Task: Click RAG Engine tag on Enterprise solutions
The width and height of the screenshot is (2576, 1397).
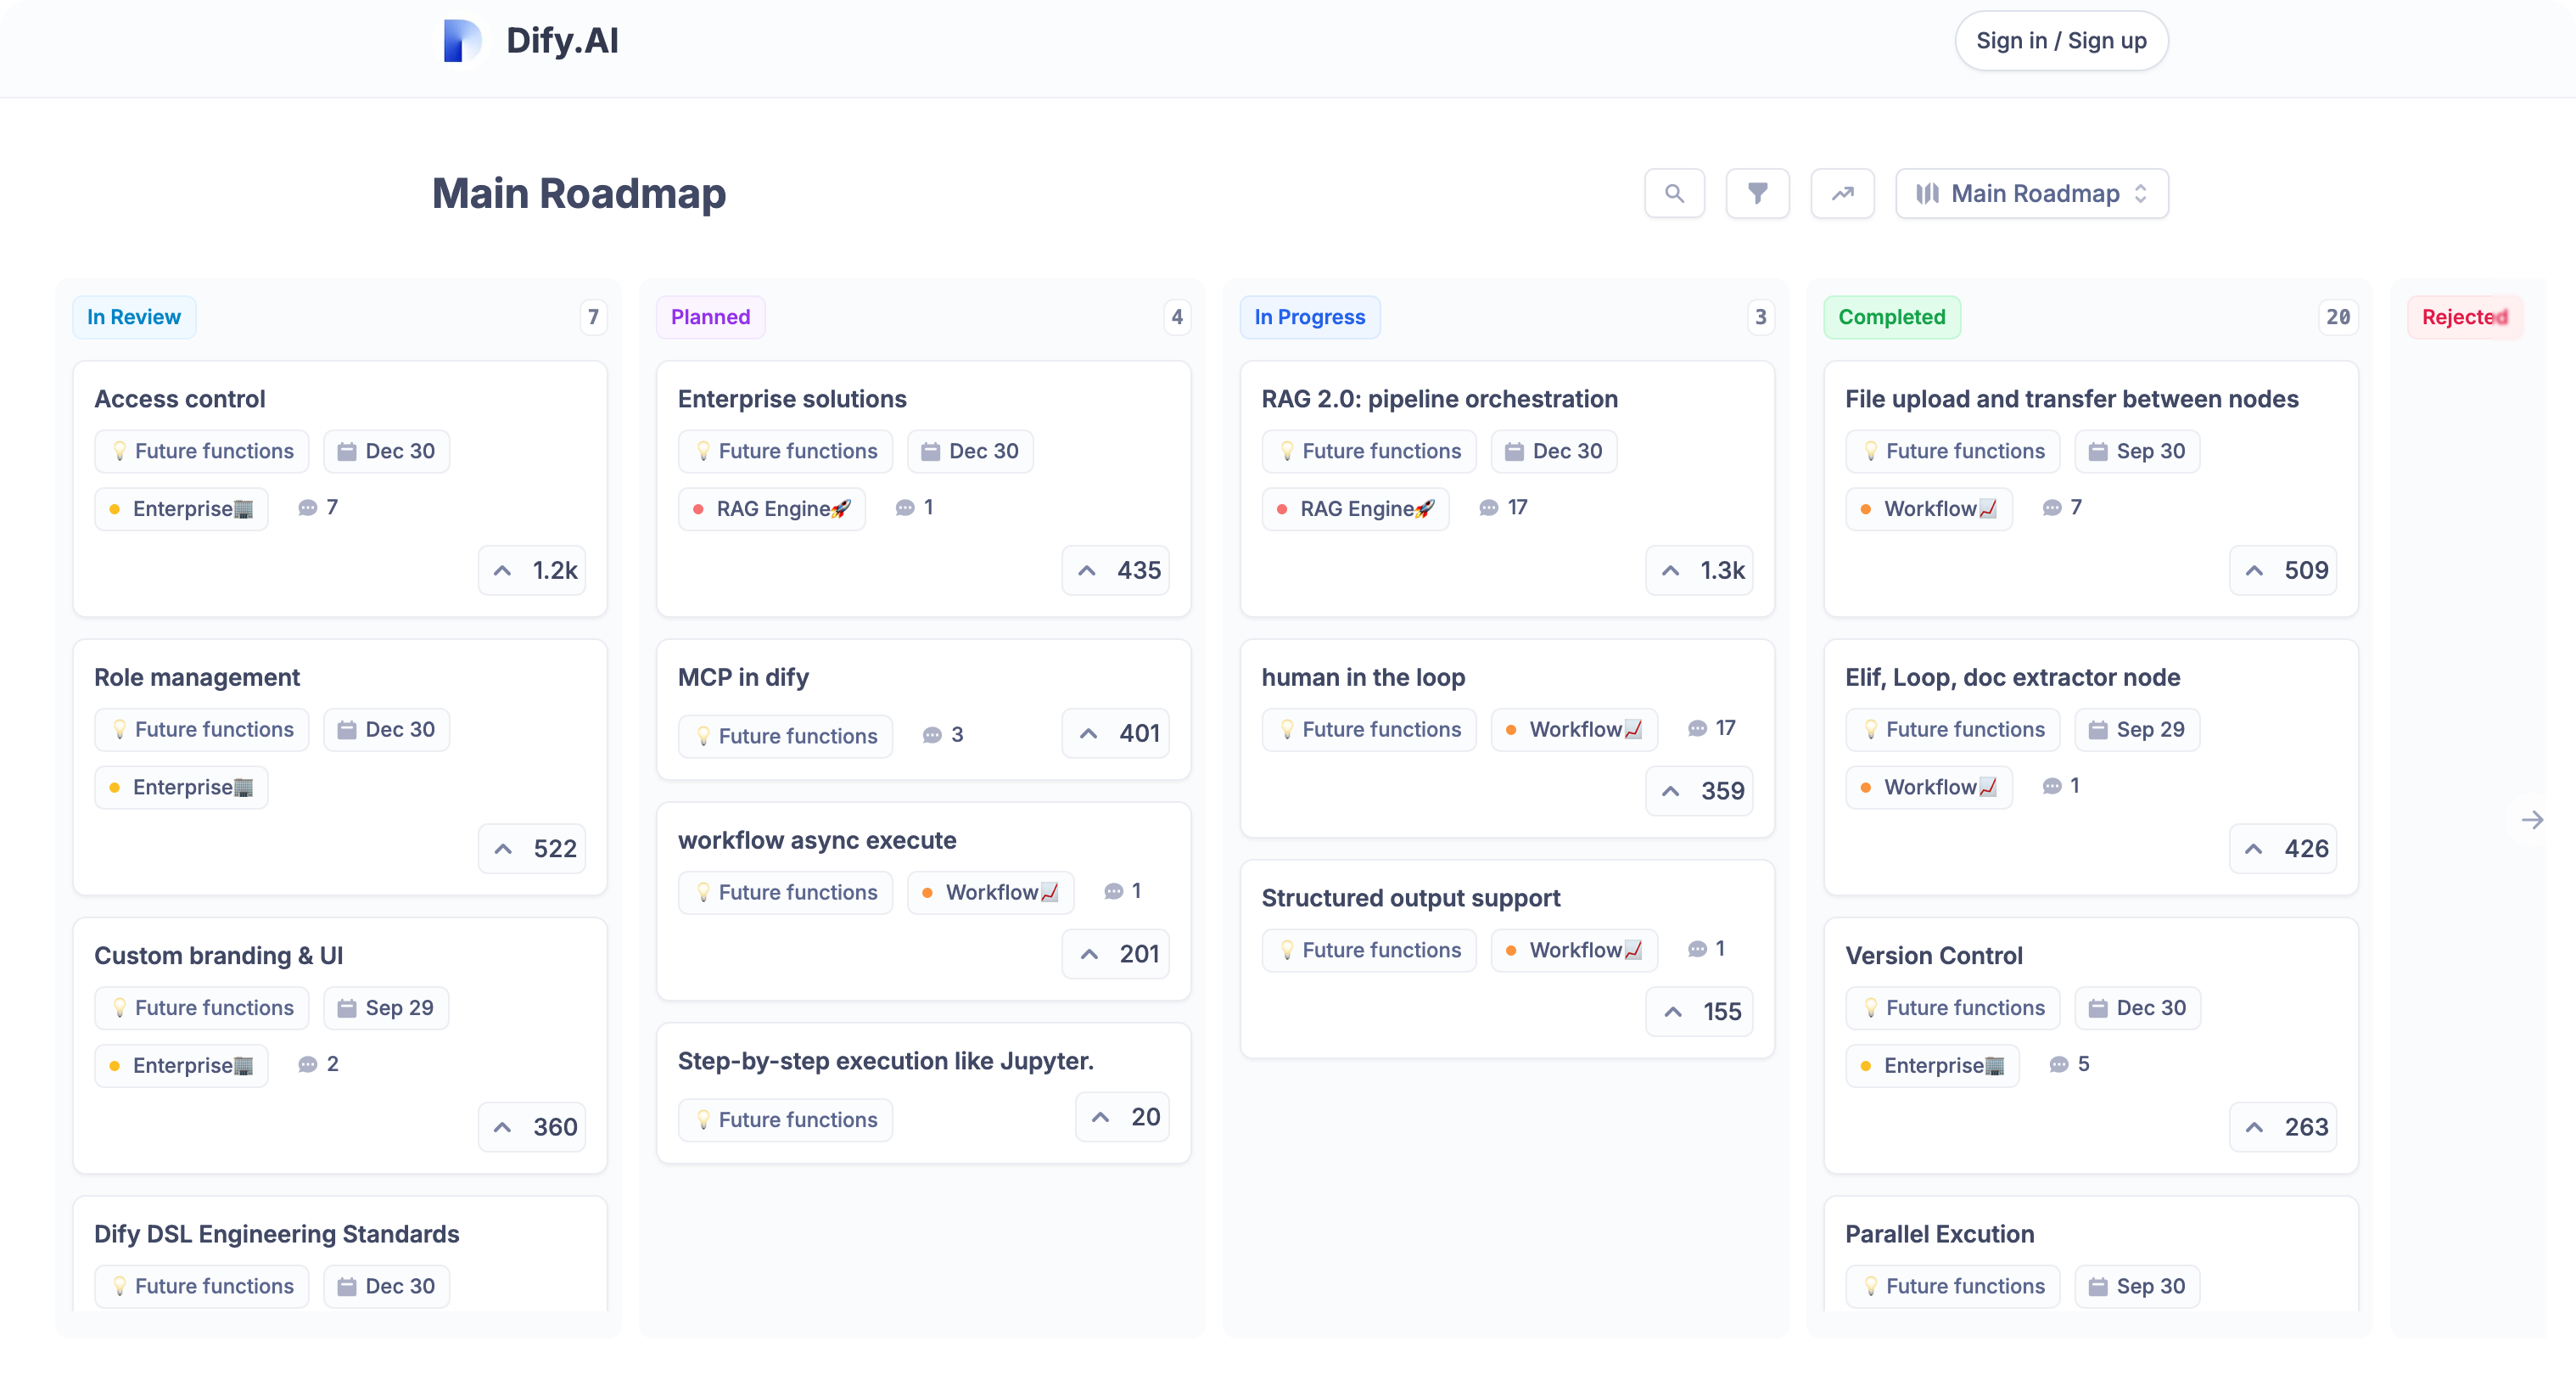Action: click(772, 509)
